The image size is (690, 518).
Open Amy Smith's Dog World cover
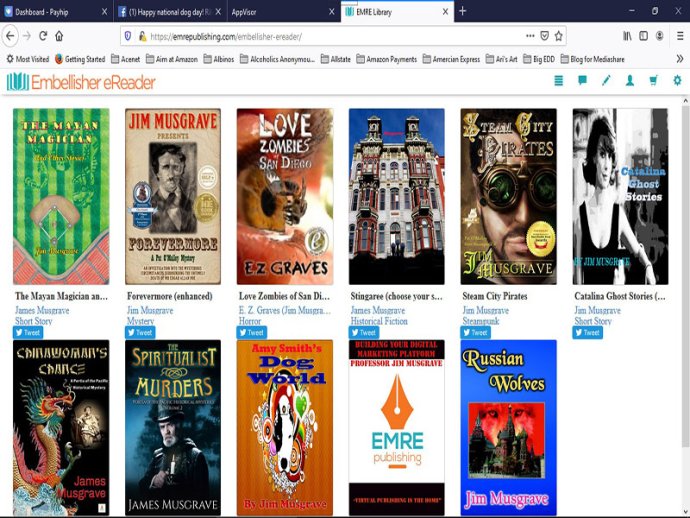tap(285, 427)
